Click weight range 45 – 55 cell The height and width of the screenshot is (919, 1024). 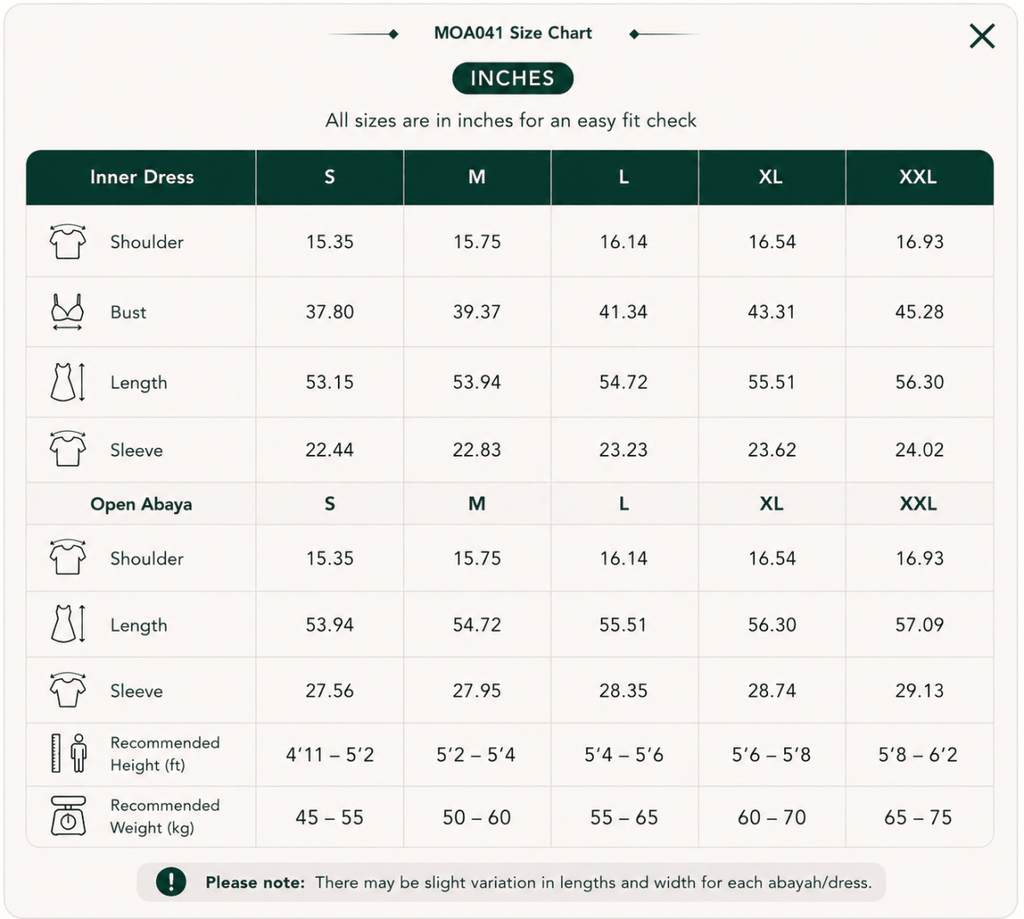pos(330,817)
